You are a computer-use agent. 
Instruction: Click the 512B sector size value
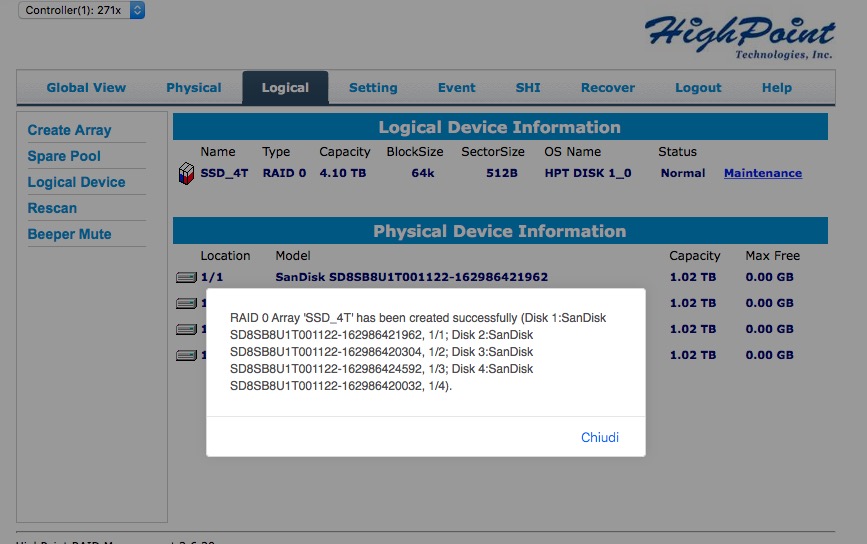click(502, 173)
